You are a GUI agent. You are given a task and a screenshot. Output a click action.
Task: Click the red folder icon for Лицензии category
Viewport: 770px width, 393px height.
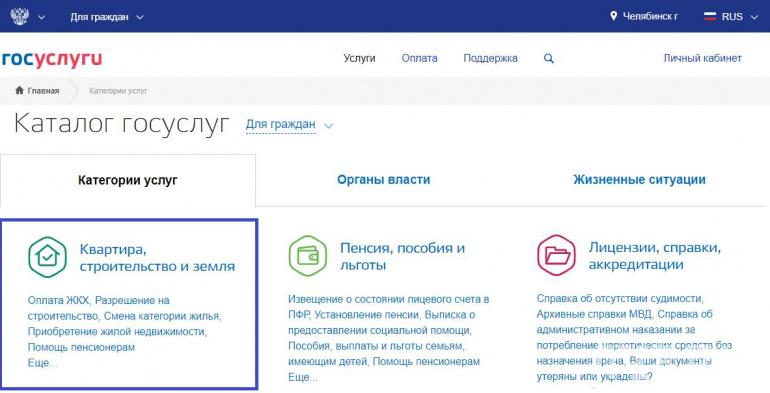point(556,255)
